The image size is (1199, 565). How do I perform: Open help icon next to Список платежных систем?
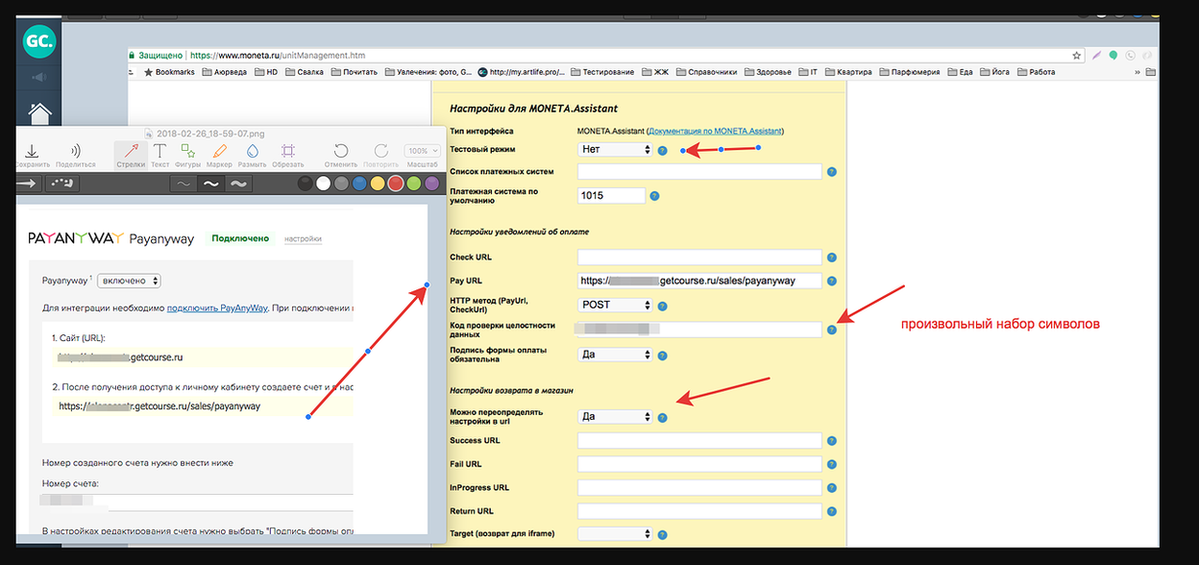[832, 172]
